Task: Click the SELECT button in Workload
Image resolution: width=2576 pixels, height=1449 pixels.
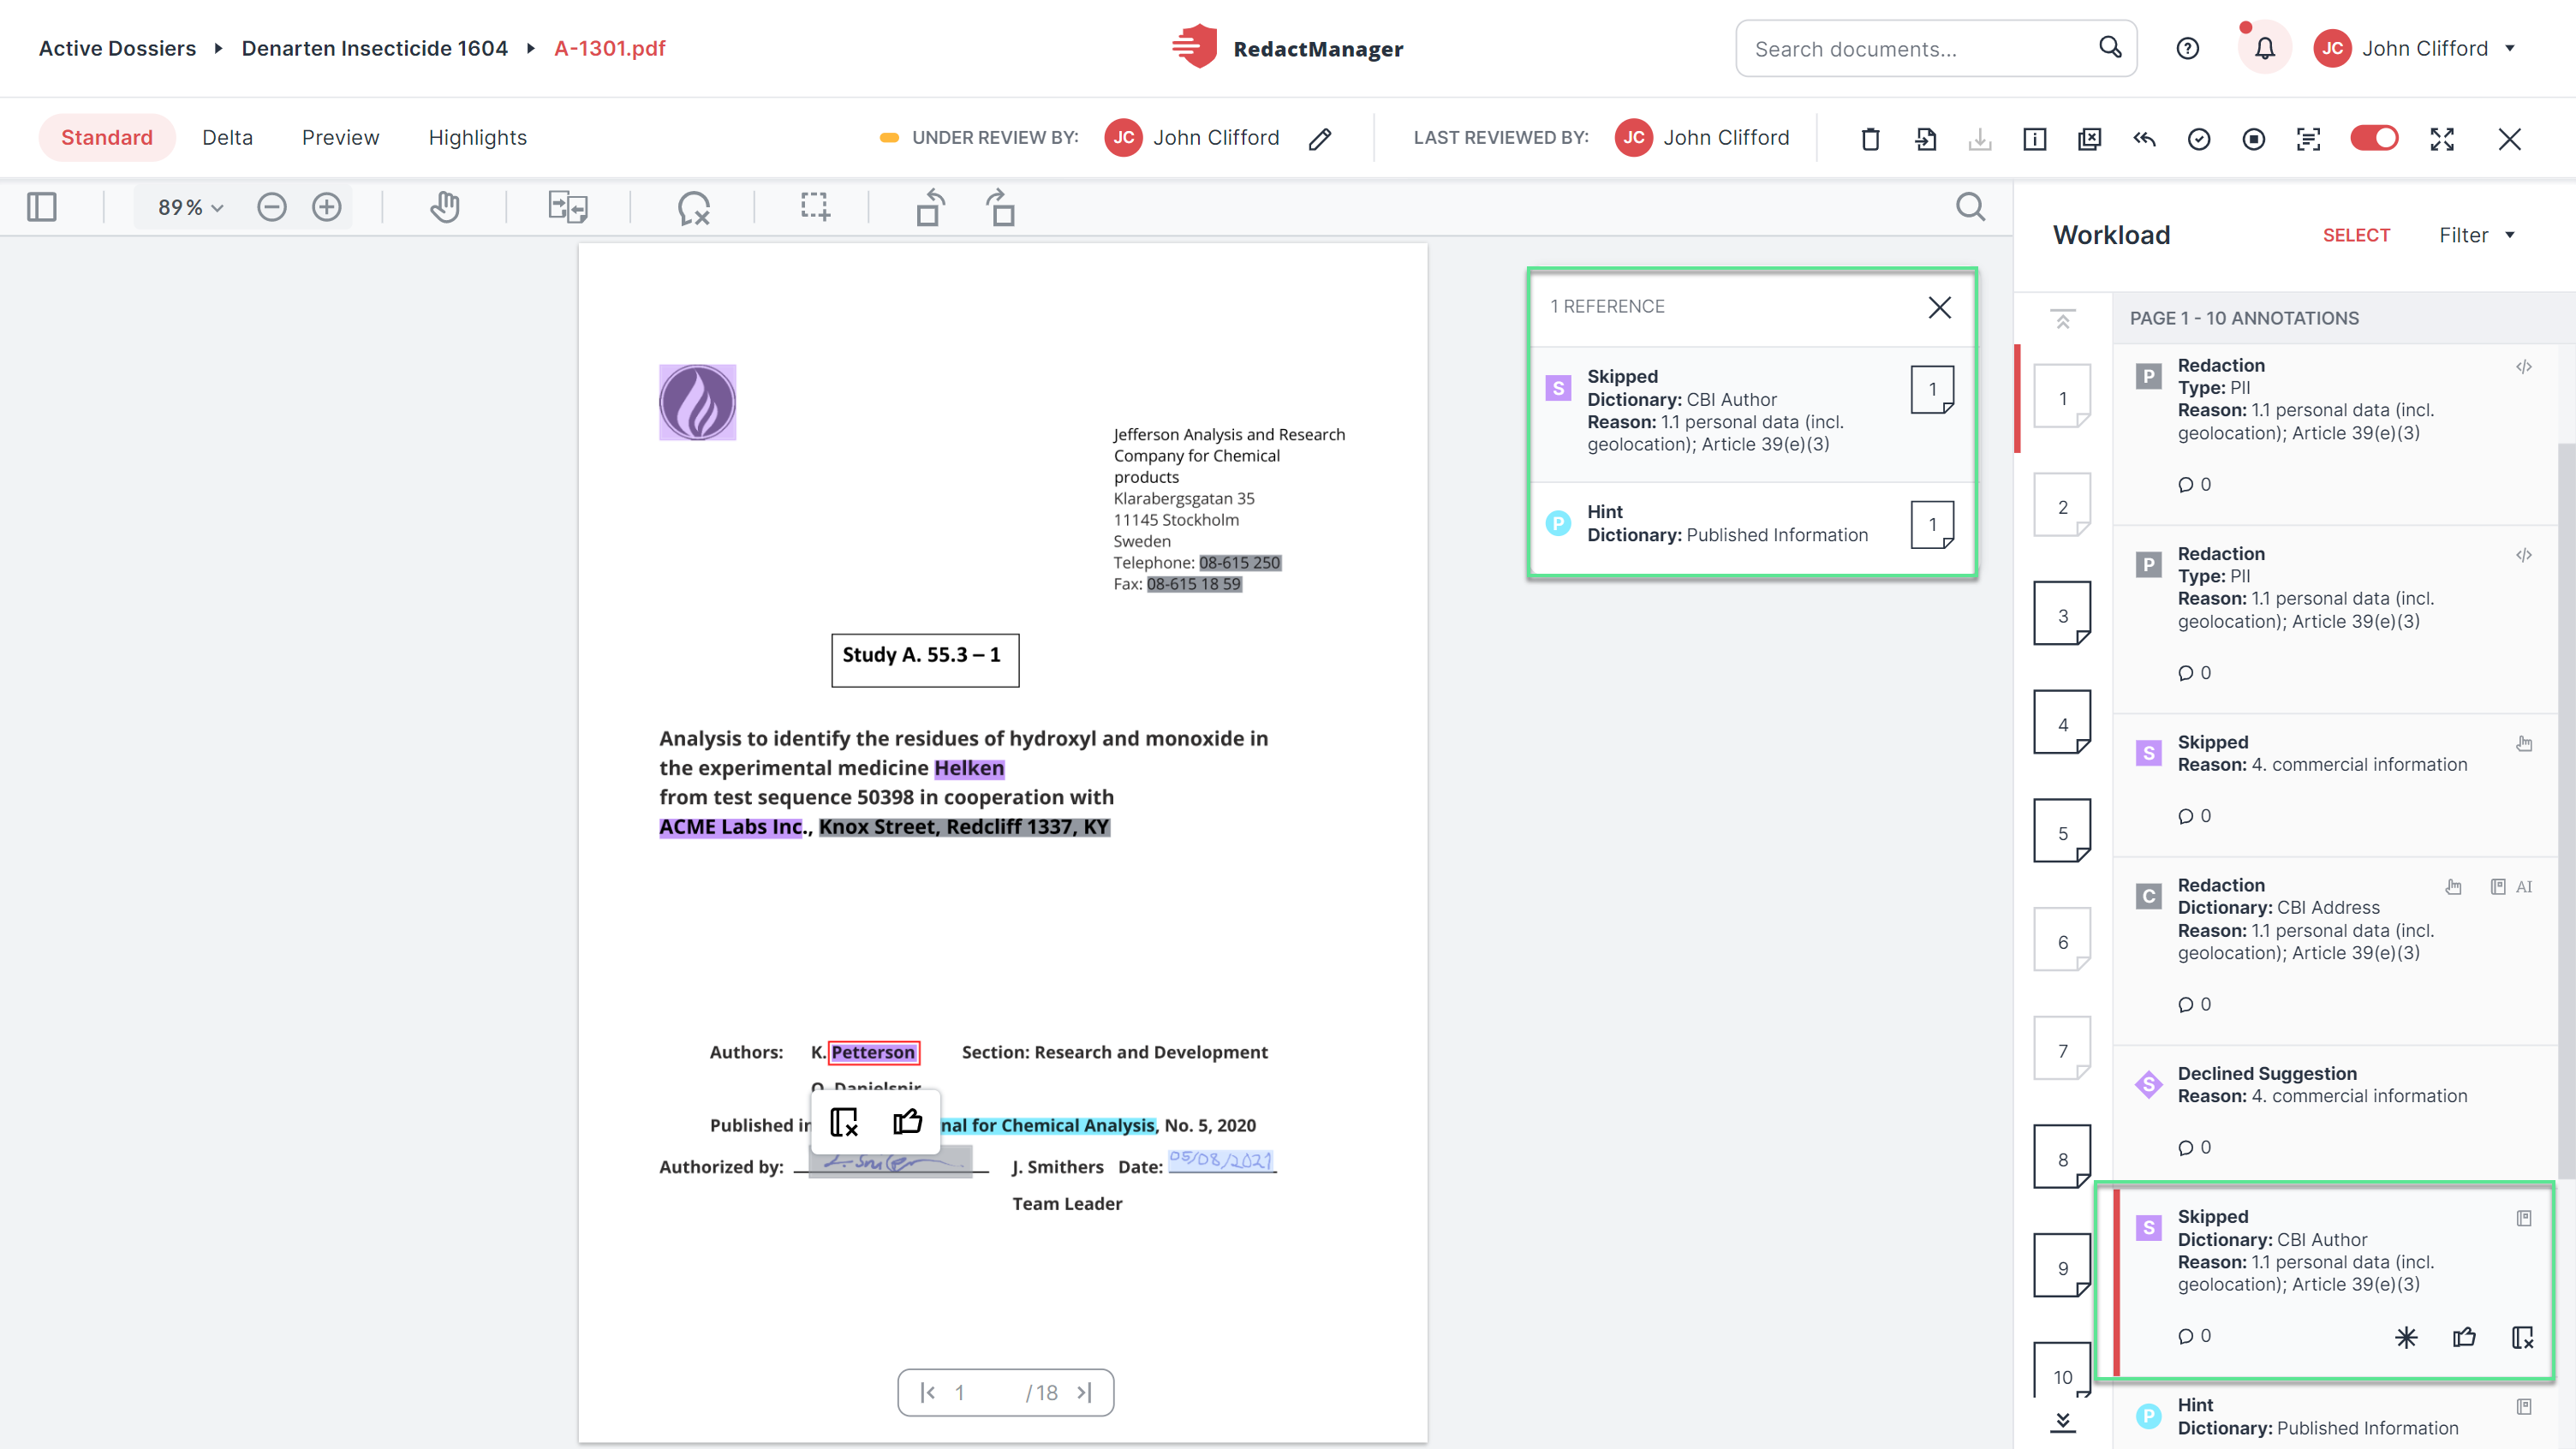Action: (2355, 235)
